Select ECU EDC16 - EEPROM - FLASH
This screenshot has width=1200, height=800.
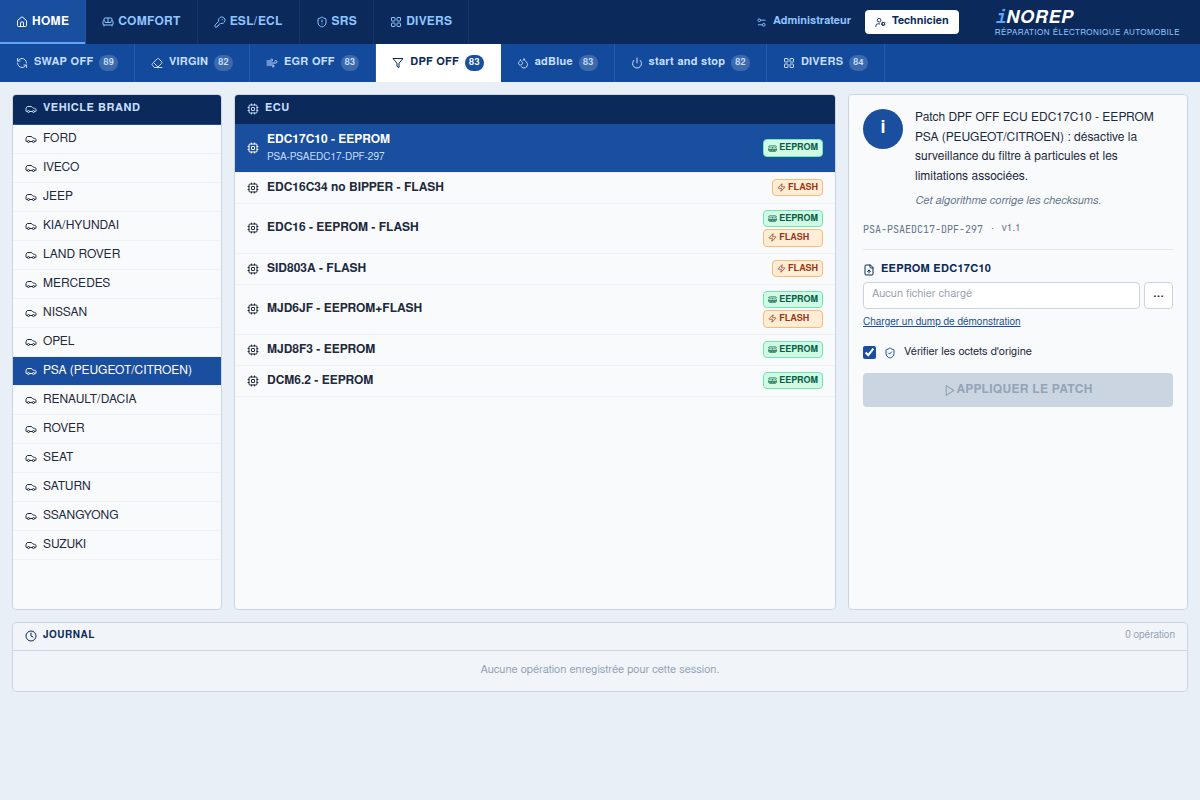(x=535, y=228)
